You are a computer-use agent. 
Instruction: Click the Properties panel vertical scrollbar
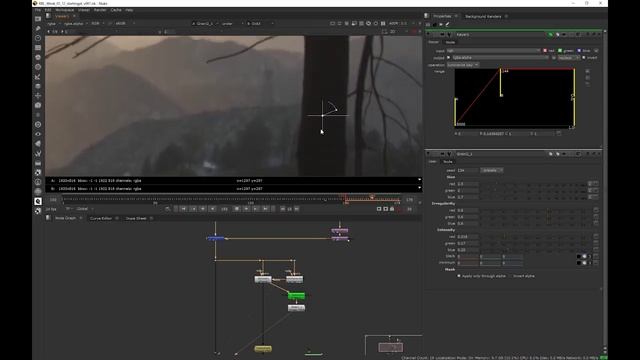pyautogui.click(x=604, y=190)
